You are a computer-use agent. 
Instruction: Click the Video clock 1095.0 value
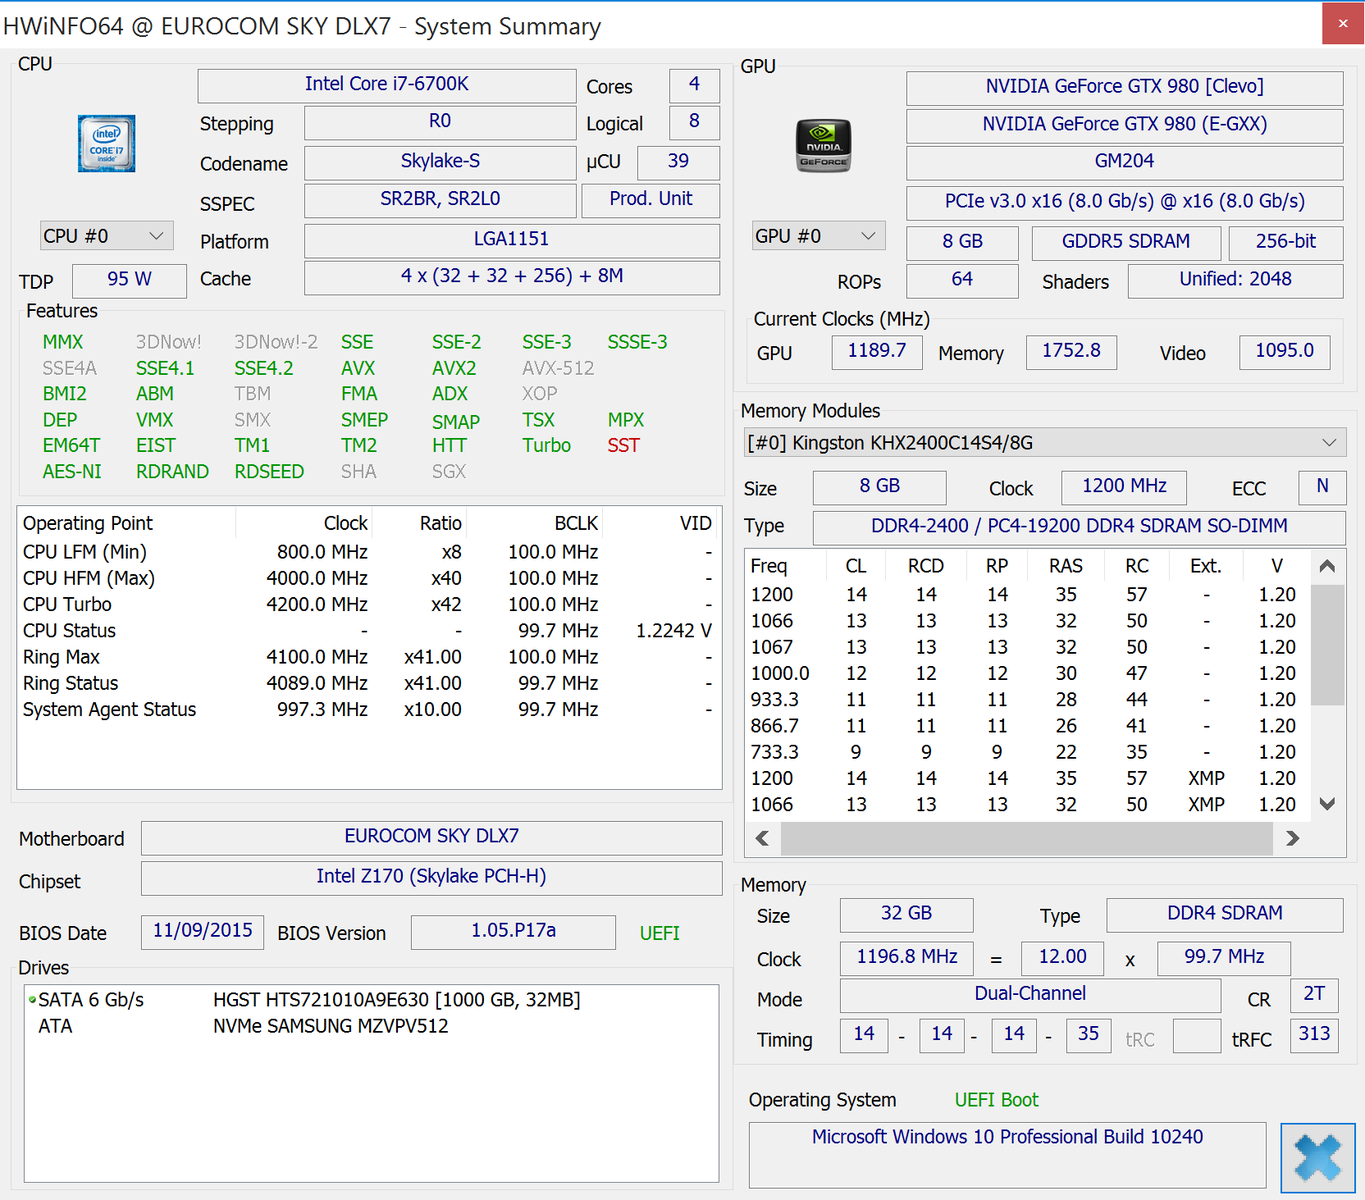pos(1285,352)
